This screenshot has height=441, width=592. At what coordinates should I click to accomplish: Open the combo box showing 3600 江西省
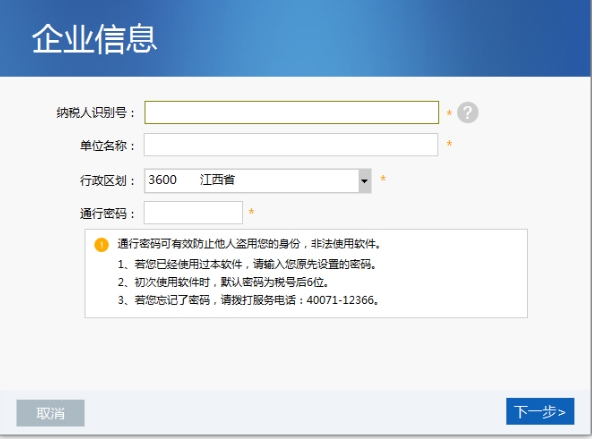tap(258, 181)
